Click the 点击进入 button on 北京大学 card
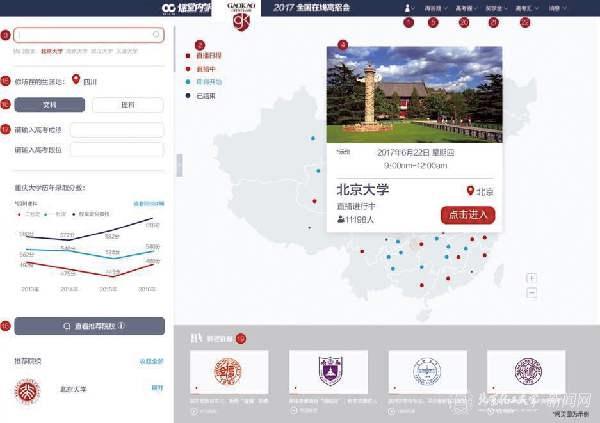Image resolution: width=600 pixels, height=423 pixels. tap(468, 215)
